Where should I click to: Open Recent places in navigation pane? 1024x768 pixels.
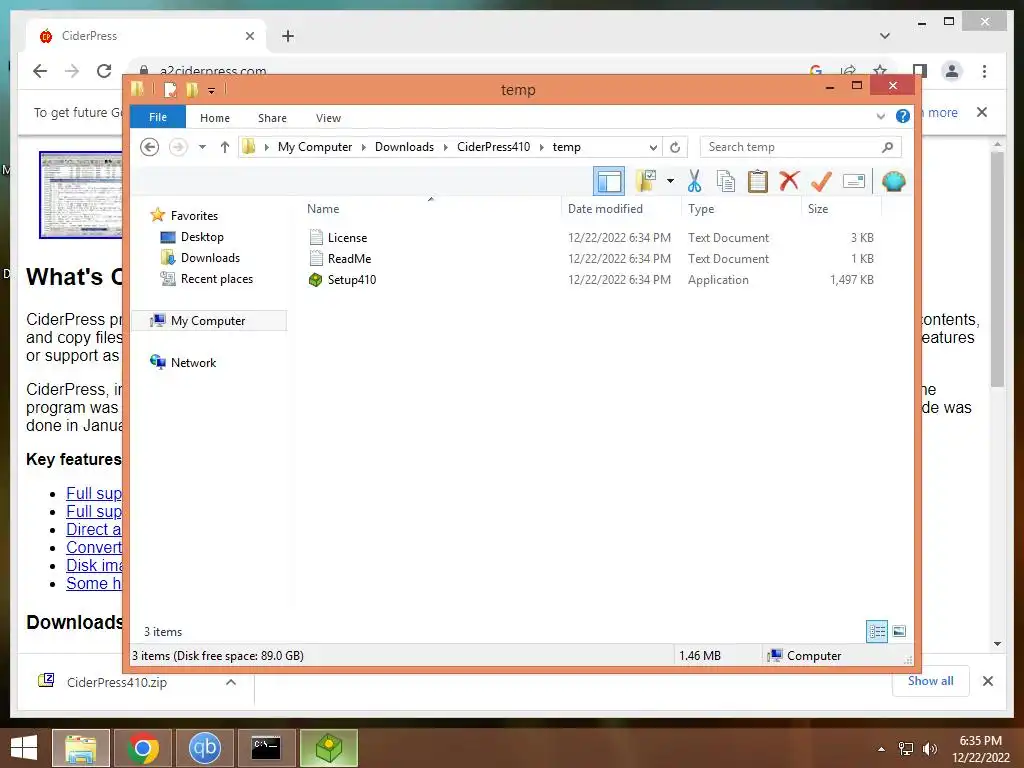(x=216, y=279)
